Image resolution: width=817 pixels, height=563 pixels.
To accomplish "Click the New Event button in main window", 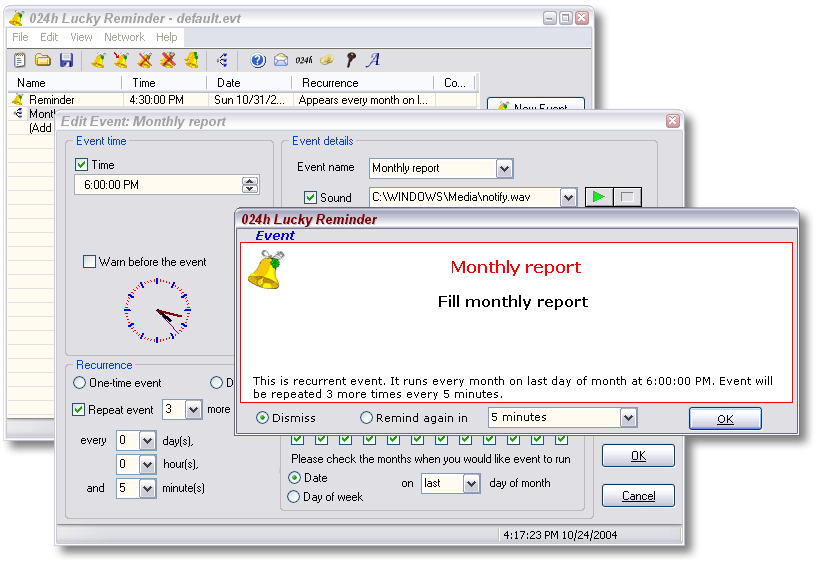I will coord(536,104).
